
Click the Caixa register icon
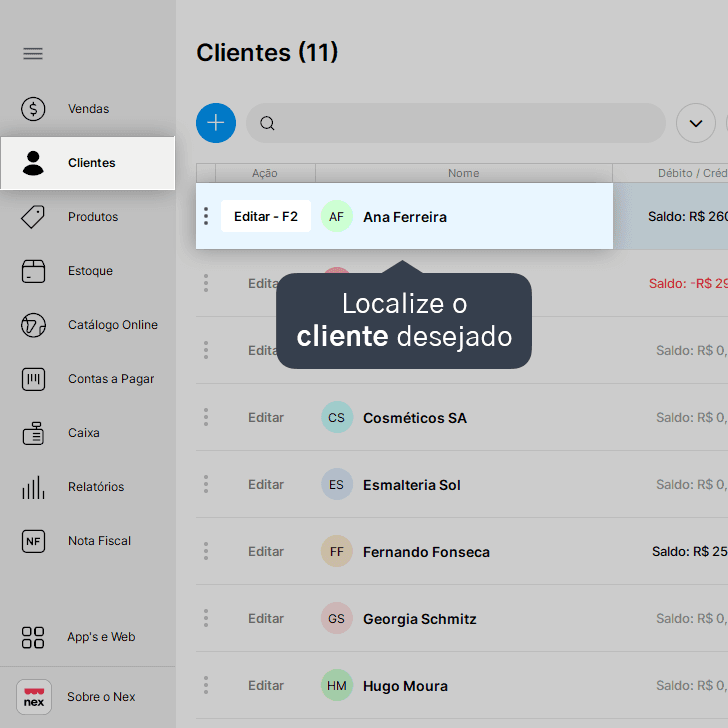pyautogui.click(x=33, y=433)
